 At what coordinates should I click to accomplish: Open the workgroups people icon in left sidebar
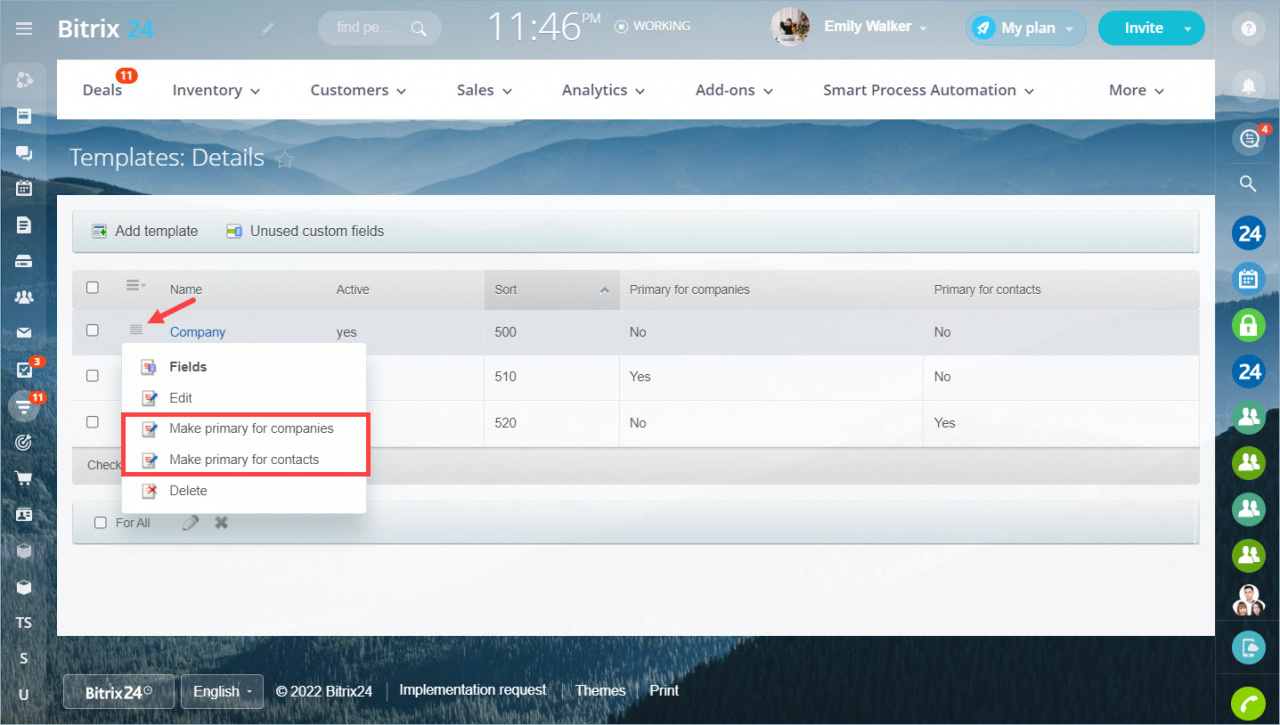(x=24, y=297)
